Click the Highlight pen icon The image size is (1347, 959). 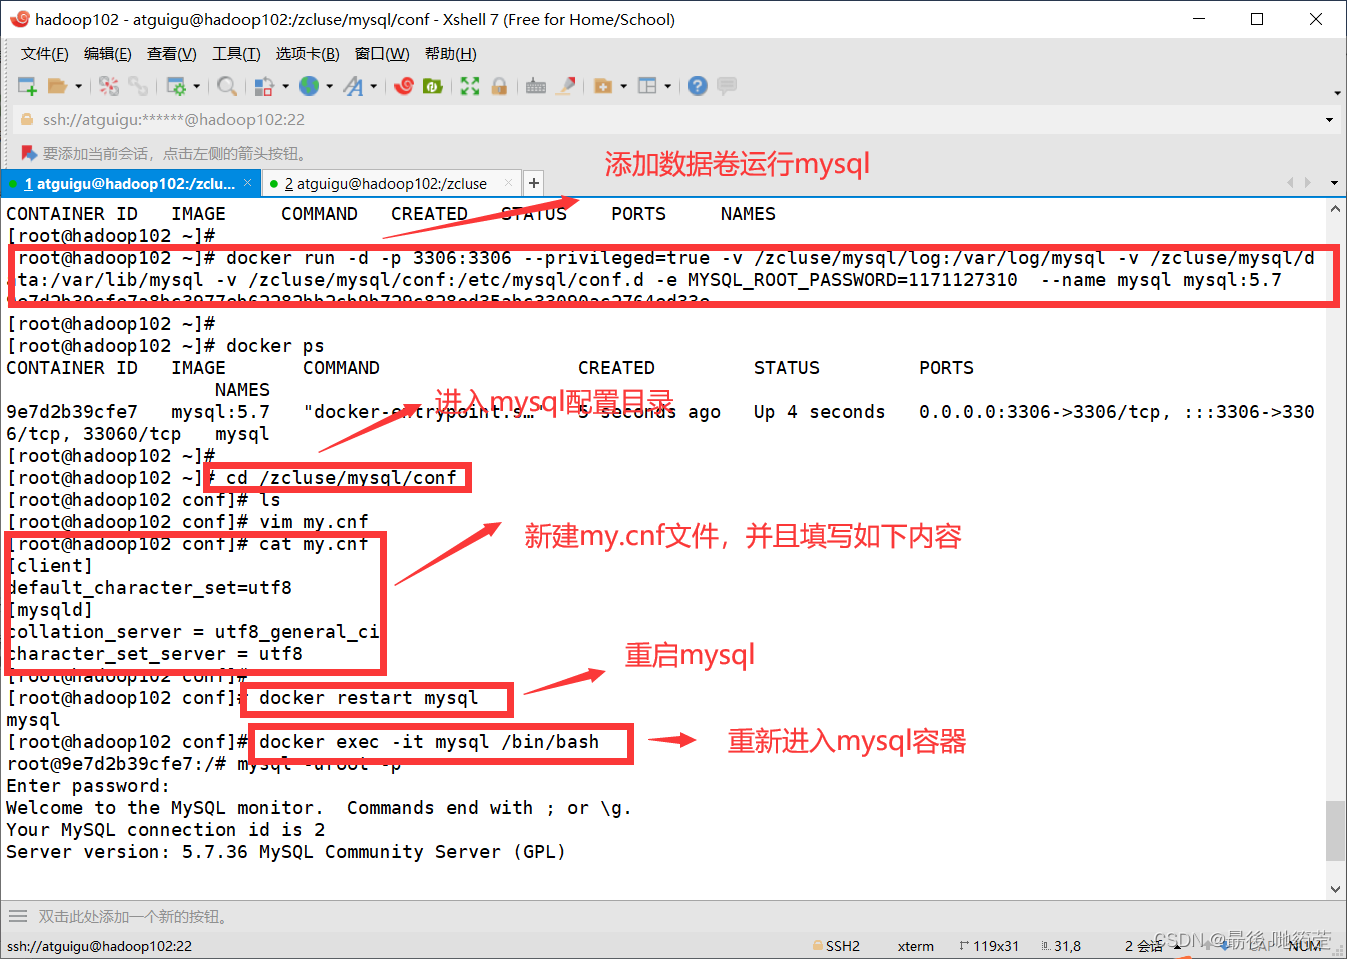566,87
